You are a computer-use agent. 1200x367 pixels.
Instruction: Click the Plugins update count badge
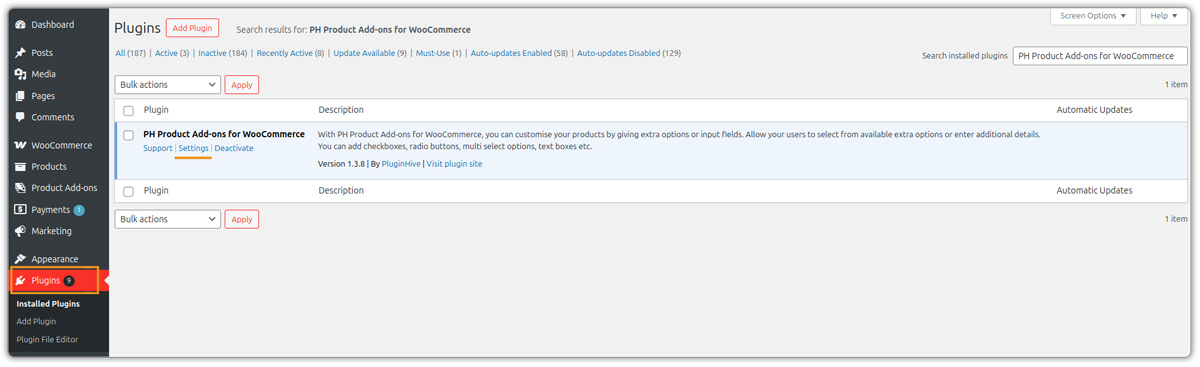[x=69, y=281]
